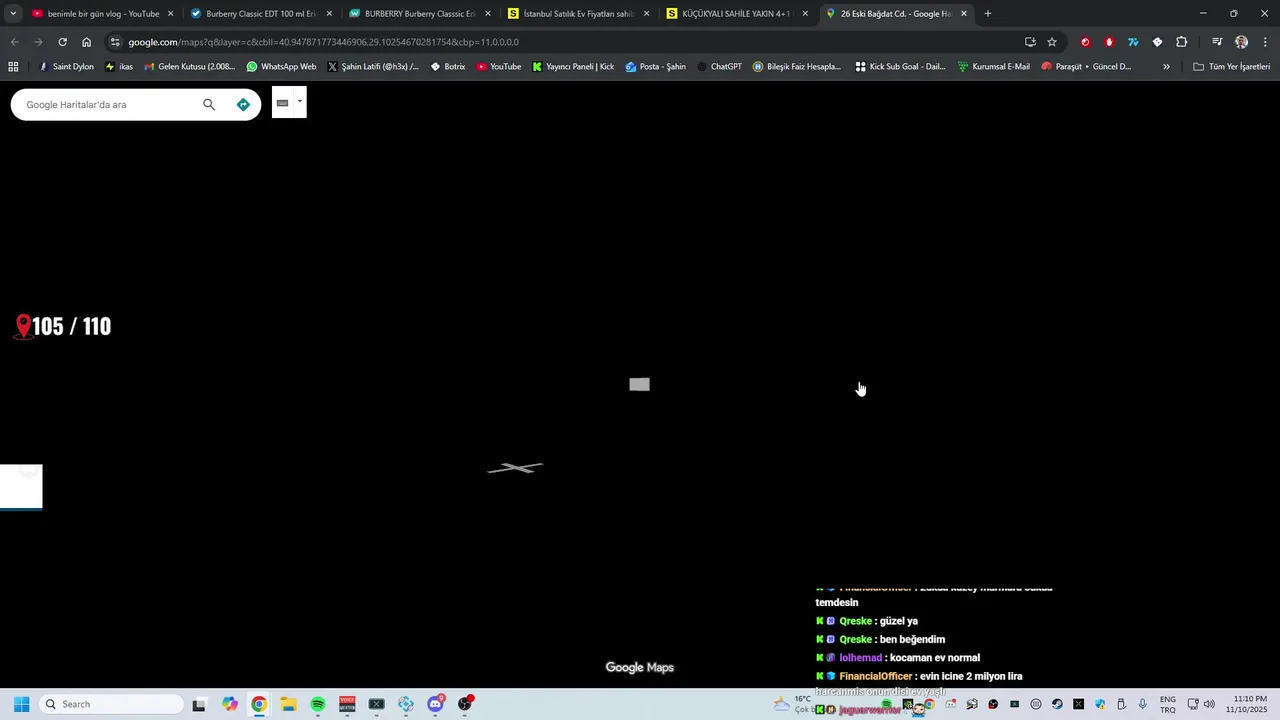
Task: Open the Extensions puzzle piece menu
Action: (x=1182, y=42)
